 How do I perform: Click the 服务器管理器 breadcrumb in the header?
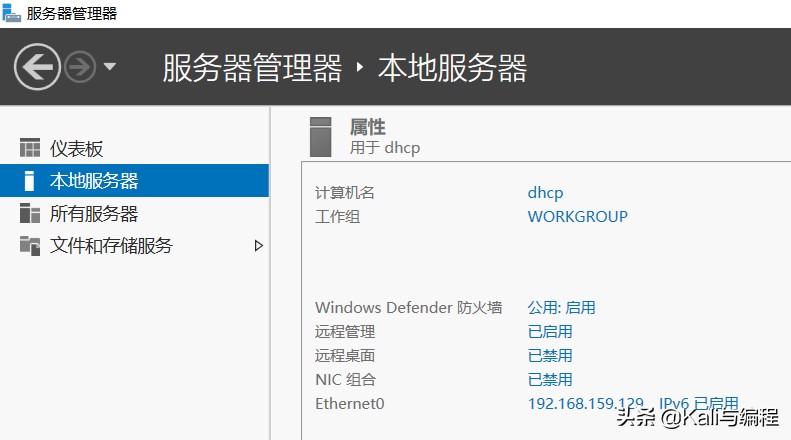tap(252, 68)
